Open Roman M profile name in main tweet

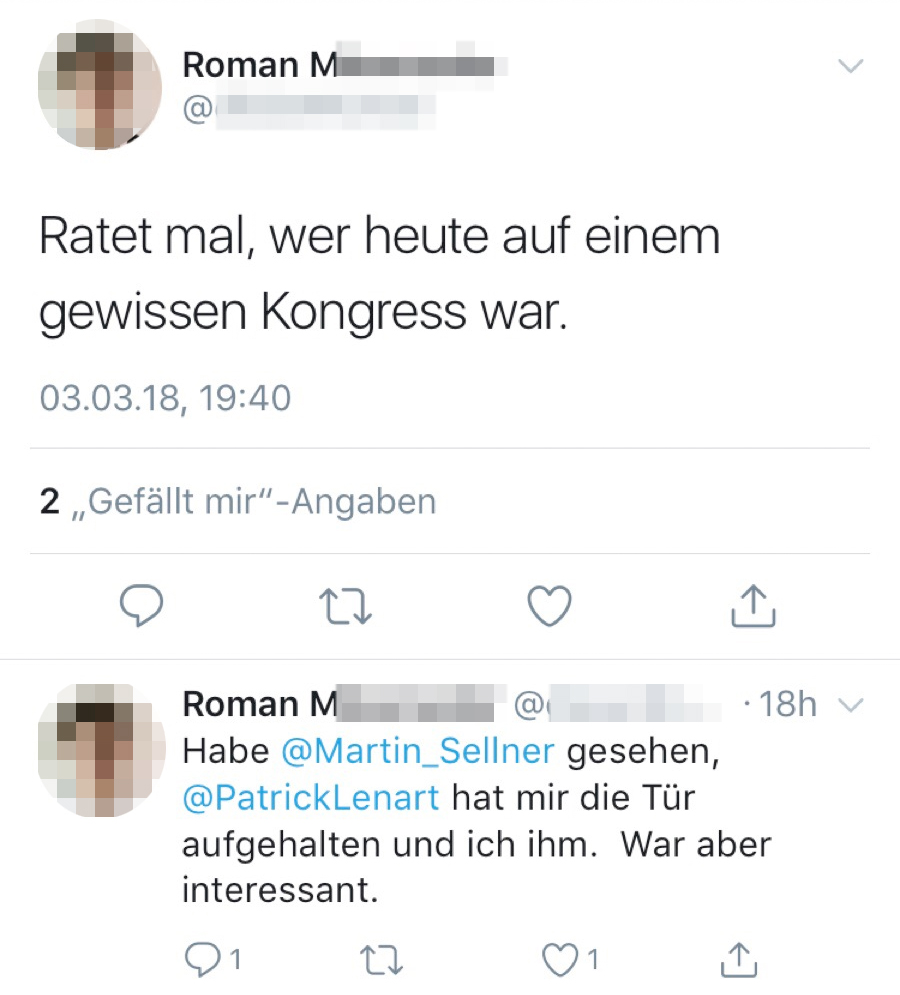coord(345,65)
